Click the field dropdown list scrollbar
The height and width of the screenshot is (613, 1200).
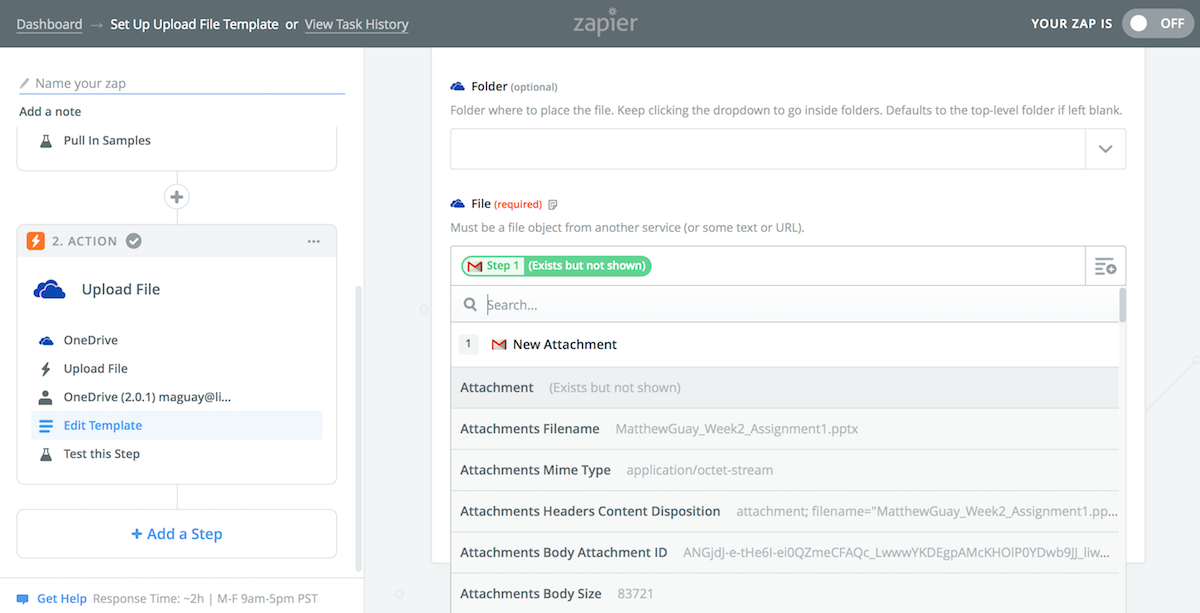point(1122,305)
